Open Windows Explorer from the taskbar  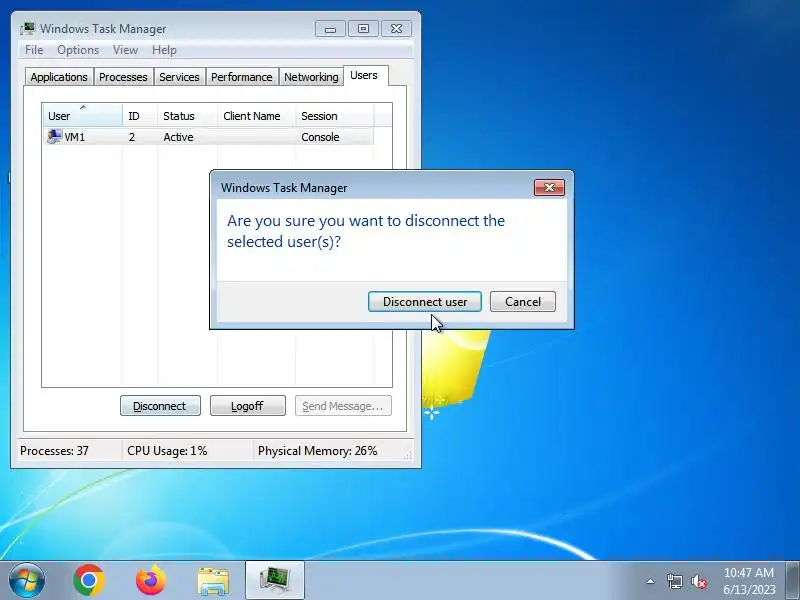coord(213,581)
